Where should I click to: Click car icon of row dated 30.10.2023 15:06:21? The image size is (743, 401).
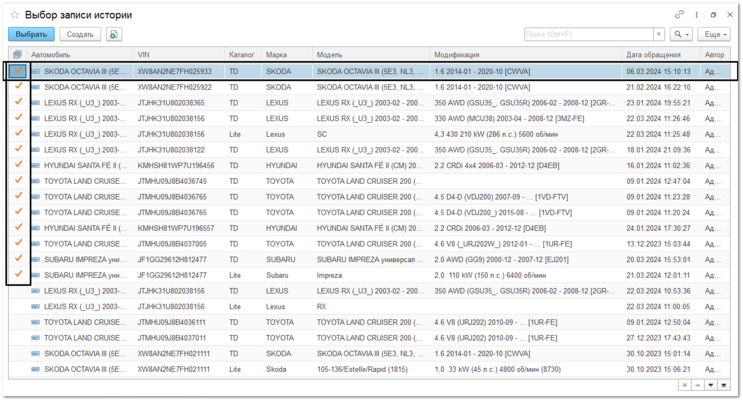[36, 369]
